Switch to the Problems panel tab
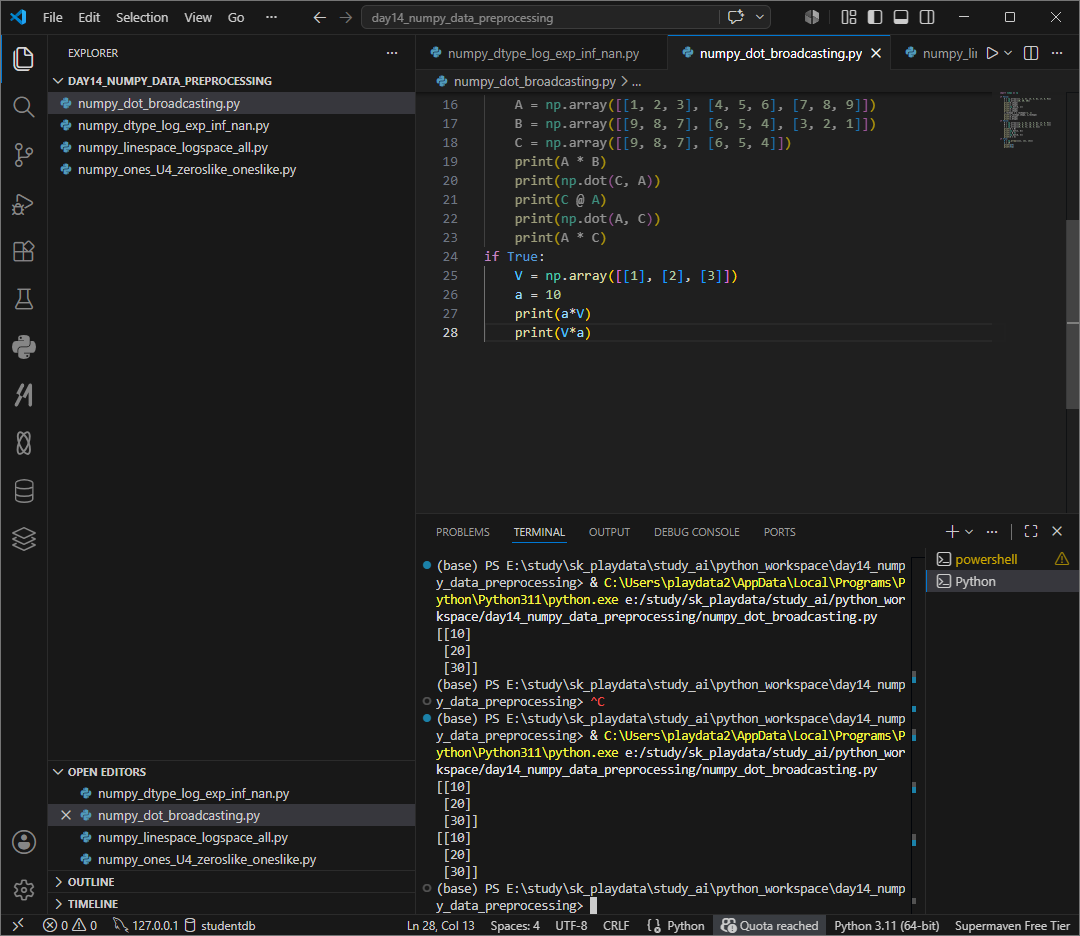Screen dimensions: 1080x936 (463, 532)
